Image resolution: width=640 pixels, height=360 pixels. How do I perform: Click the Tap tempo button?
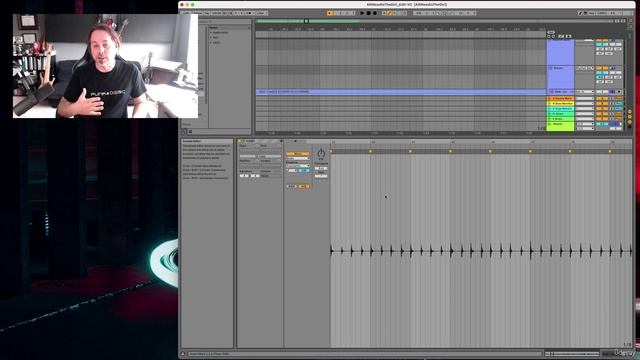point(207,13)
